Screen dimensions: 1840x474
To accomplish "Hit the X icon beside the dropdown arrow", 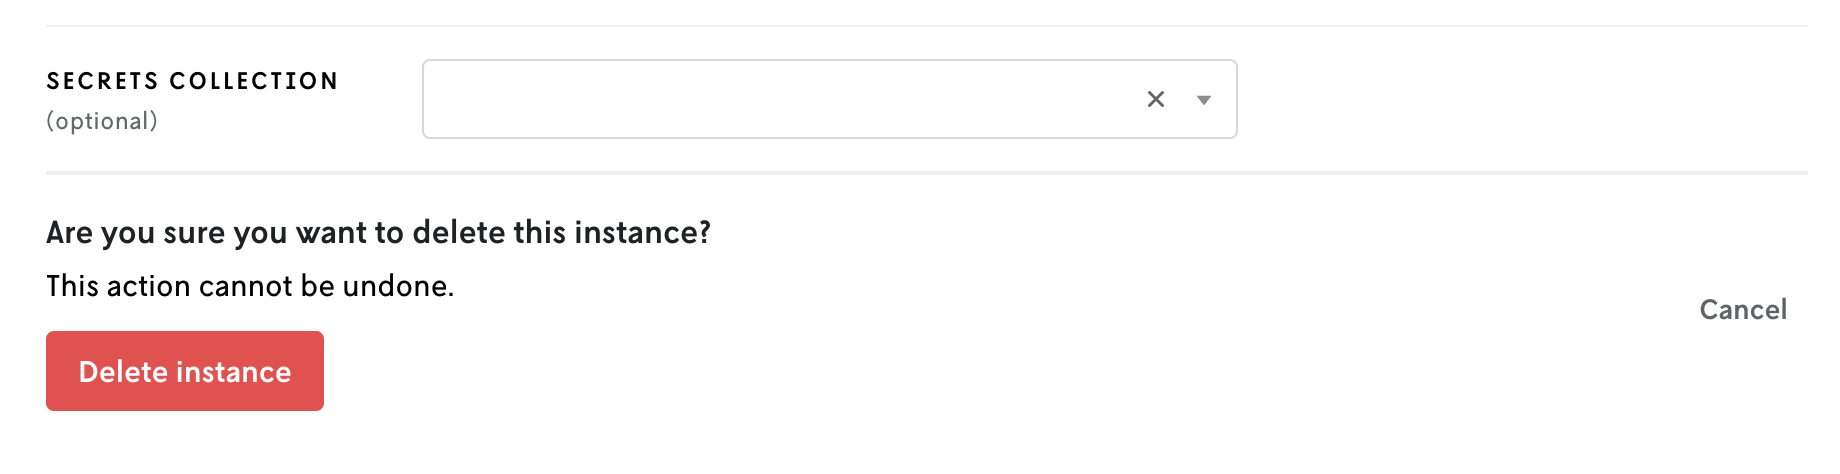I will click(1156, 99).
